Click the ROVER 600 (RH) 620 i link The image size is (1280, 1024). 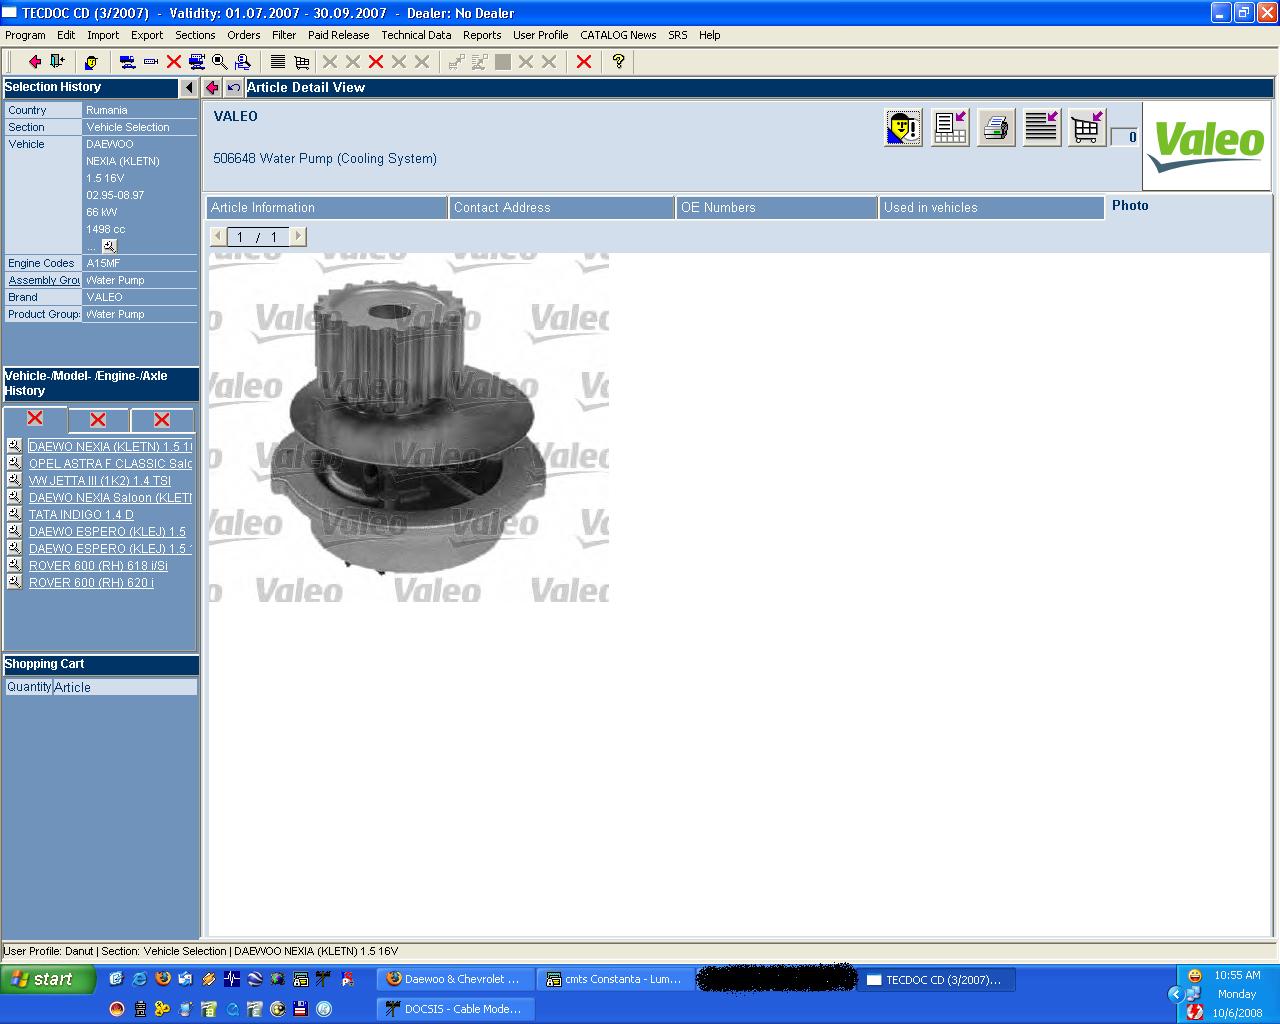(91, 583)
